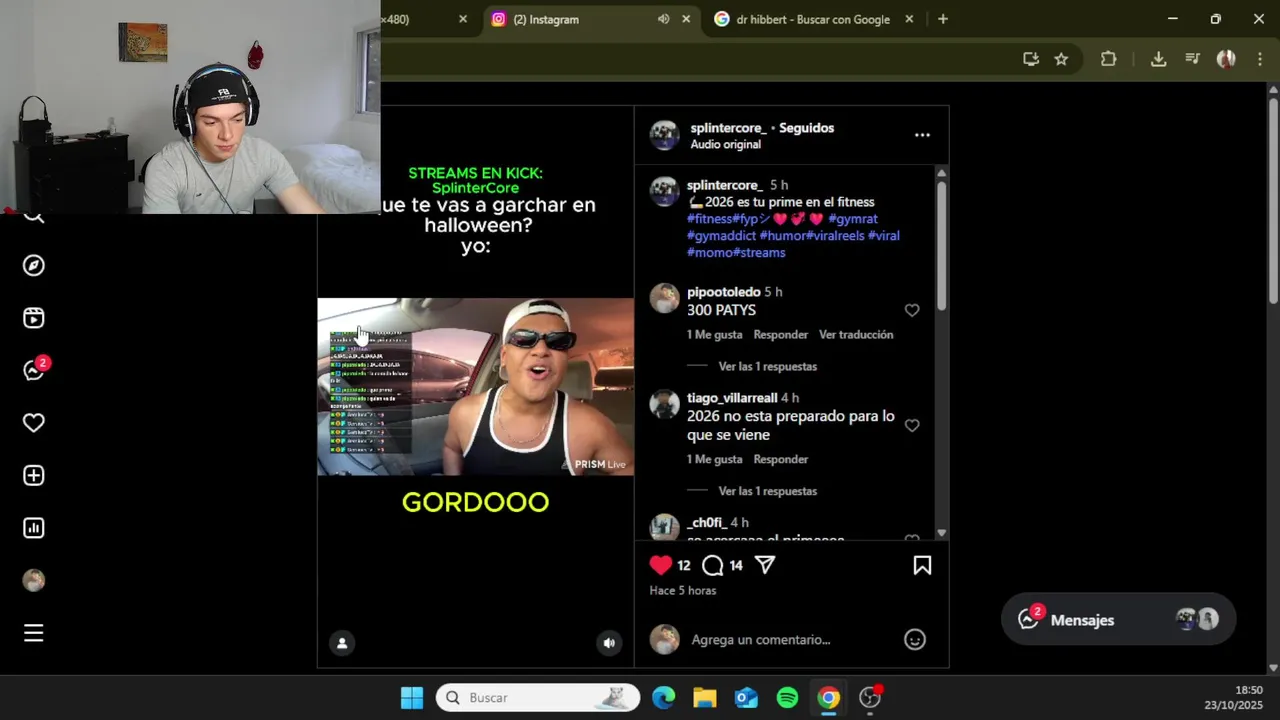The width and height of the screenshot is (1280, 720).
Task: Open #gymrat hashtag
Action: coord(853,219)
